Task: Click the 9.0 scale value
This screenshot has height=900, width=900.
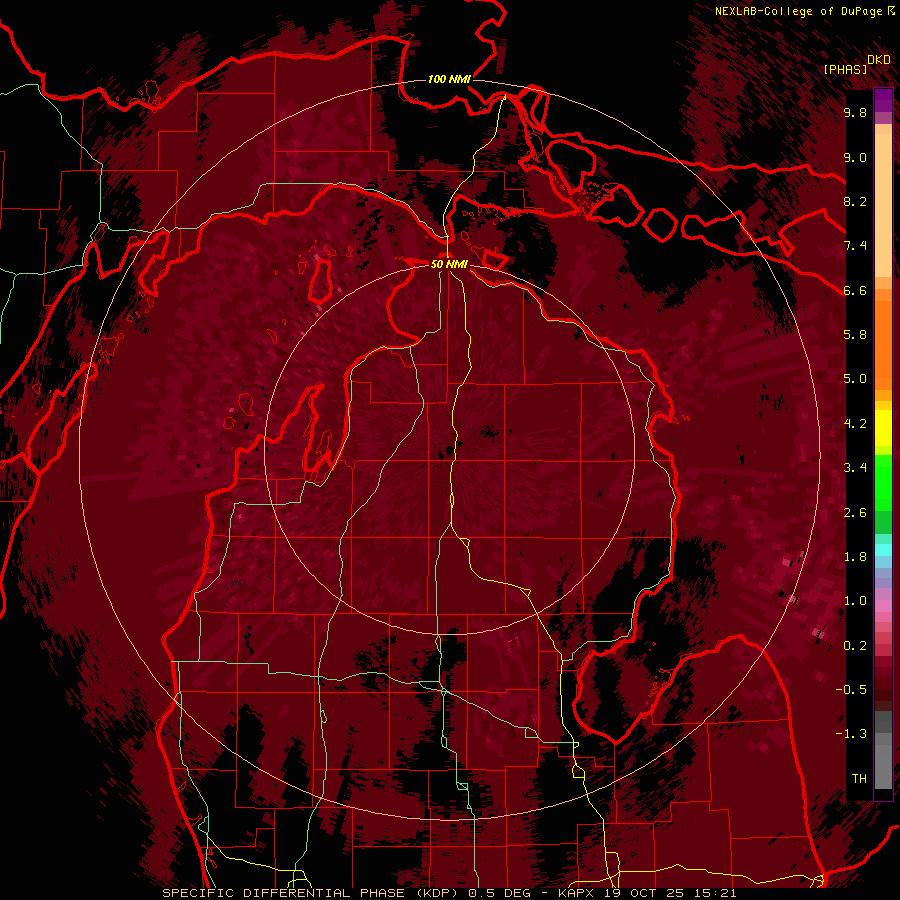Action: [x=855, y=157]
